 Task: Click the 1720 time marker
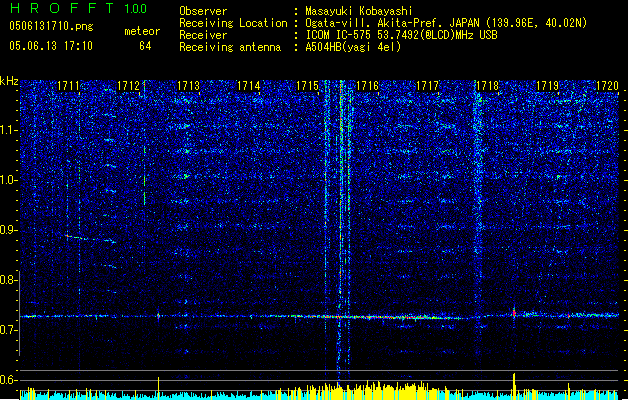(x=607, y=86)
